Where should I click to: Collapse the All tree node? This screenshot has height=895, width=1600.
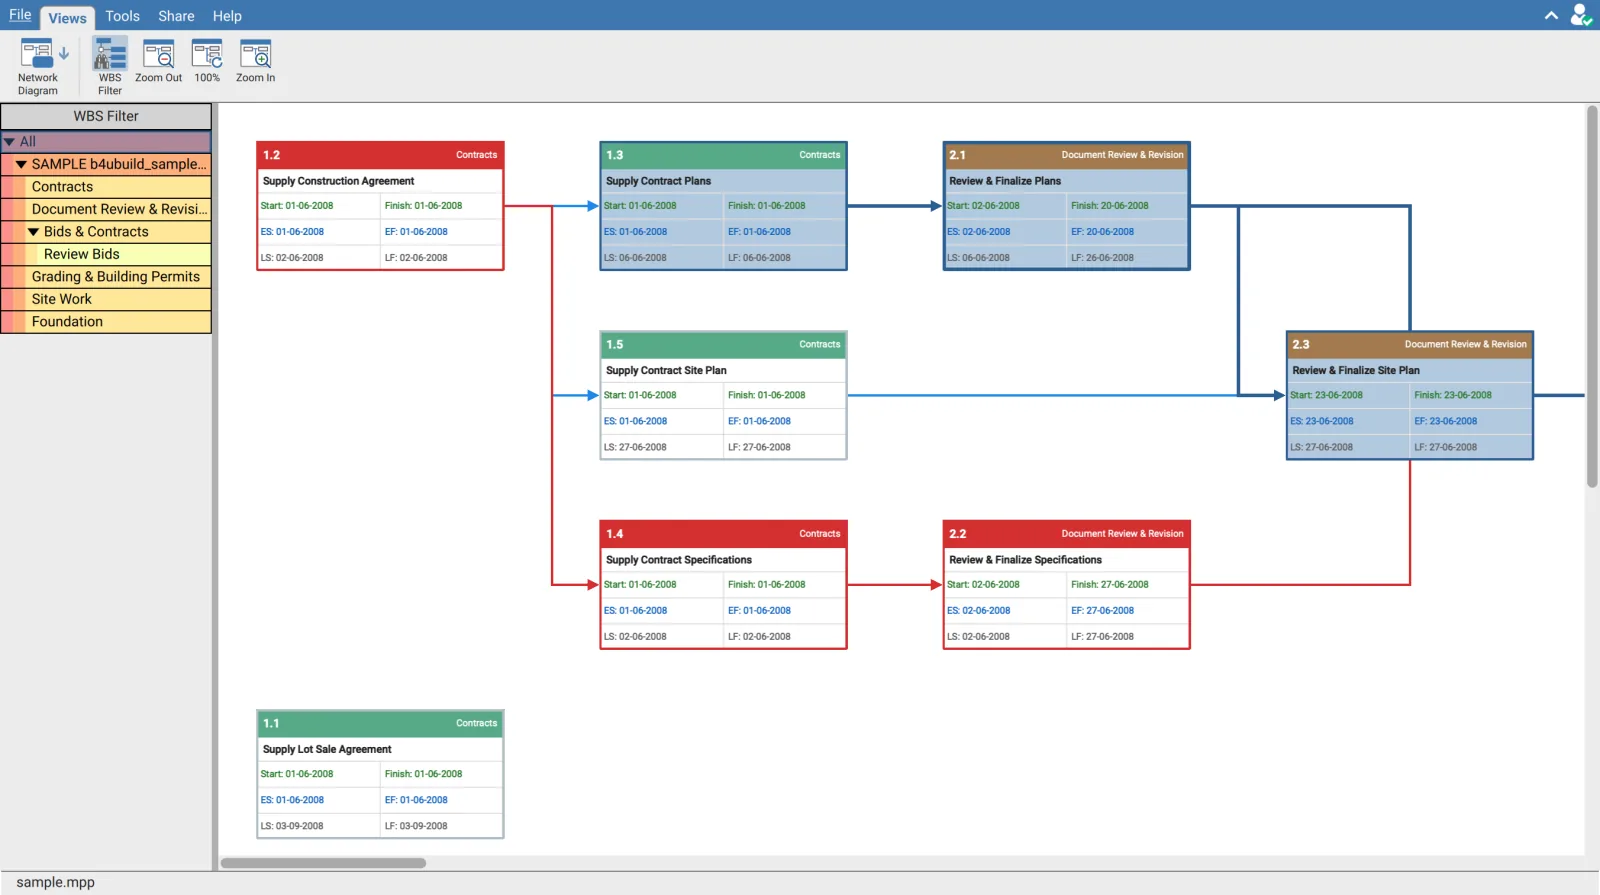coord(9,142)
